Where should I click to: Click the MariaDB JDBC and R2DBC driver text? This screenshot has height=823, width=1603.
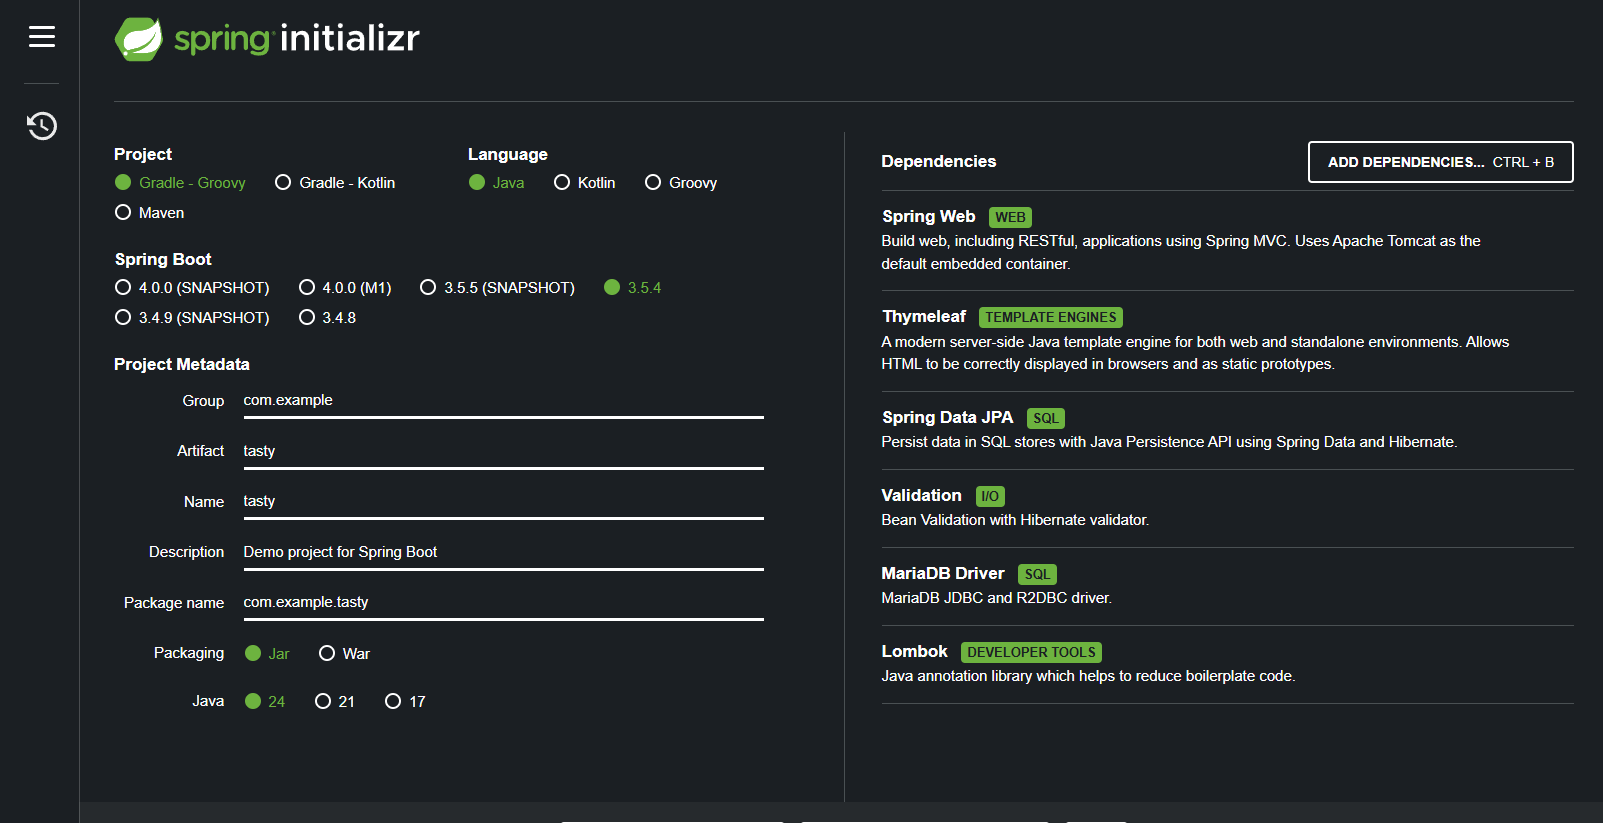click(996, 599)
